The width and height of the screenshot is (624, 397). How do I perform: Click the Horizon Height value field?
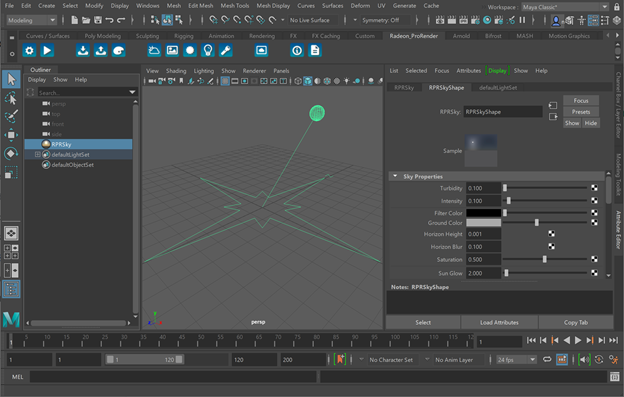pyautogui.click(x=483, y=234)
